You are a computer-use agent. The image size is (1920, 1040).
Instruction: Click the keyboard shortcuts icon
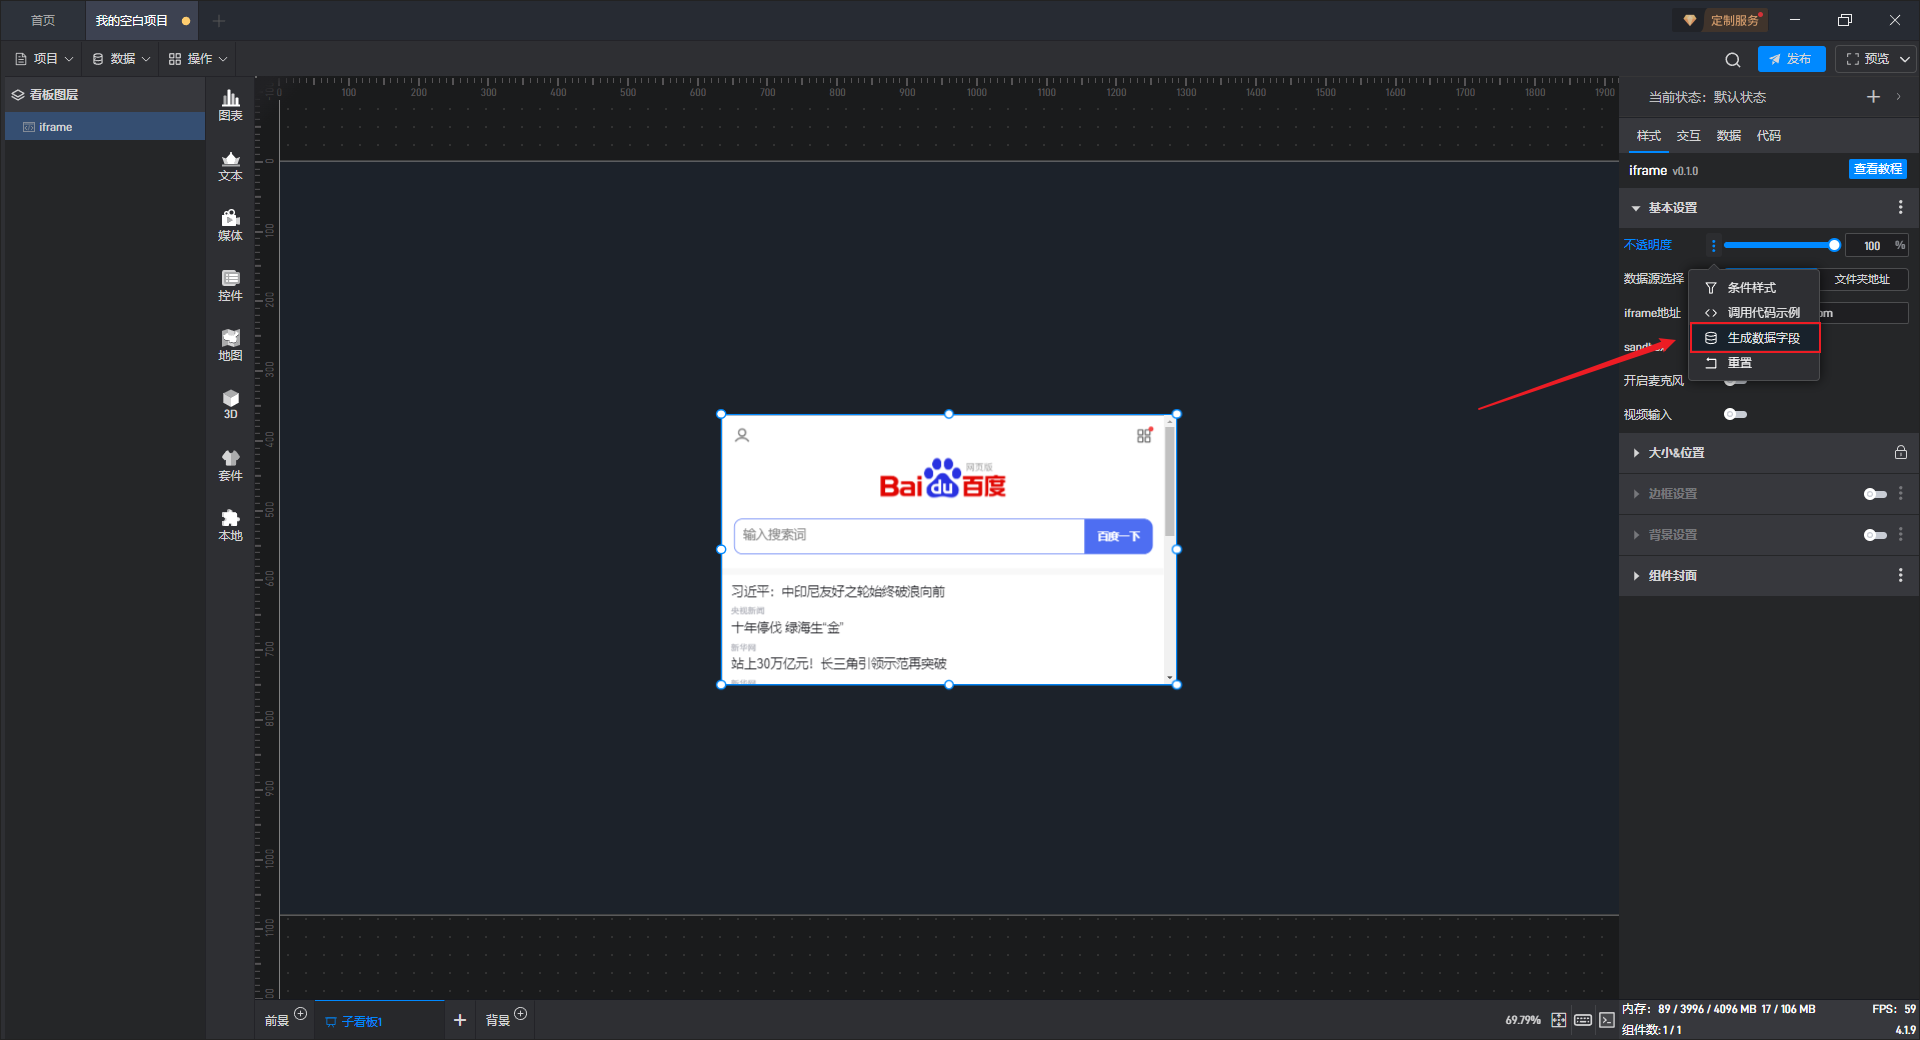click(1583, 1020)
